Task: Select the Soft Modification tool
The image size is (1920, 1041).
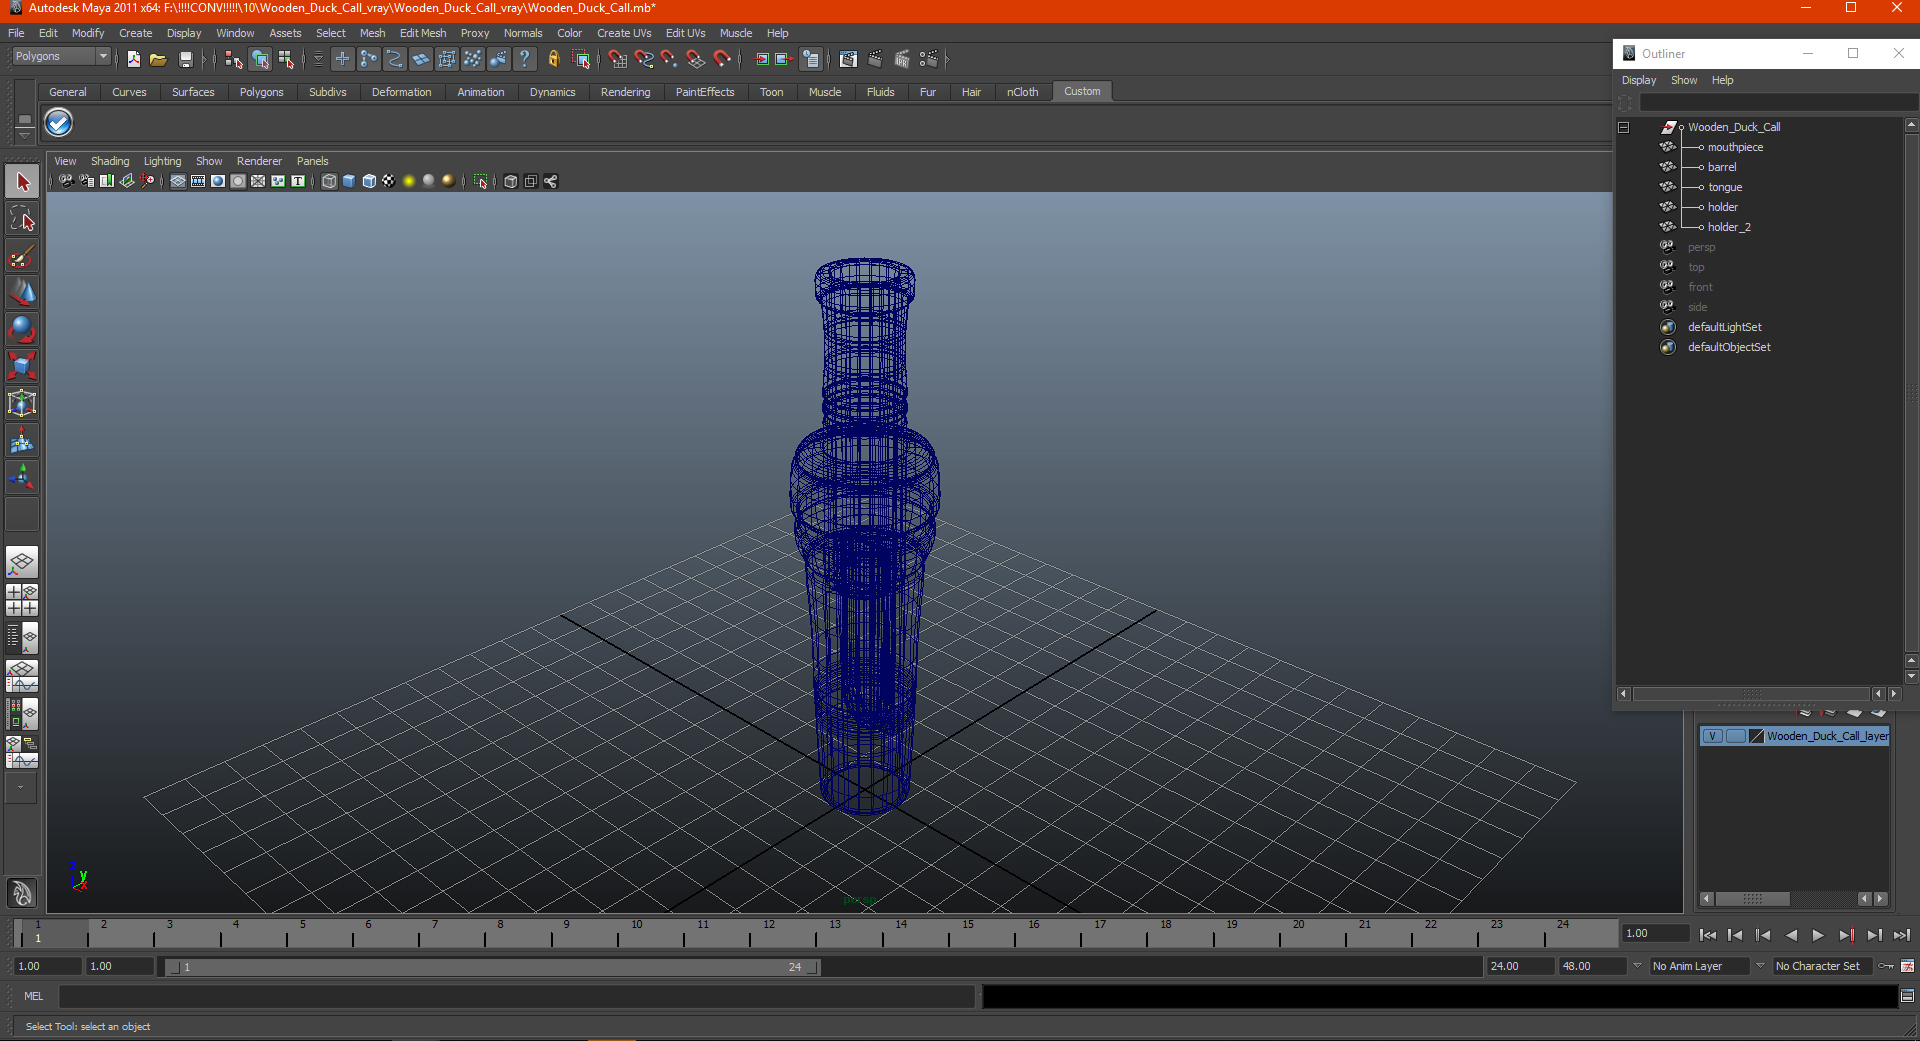Action: tap(22, 440)
